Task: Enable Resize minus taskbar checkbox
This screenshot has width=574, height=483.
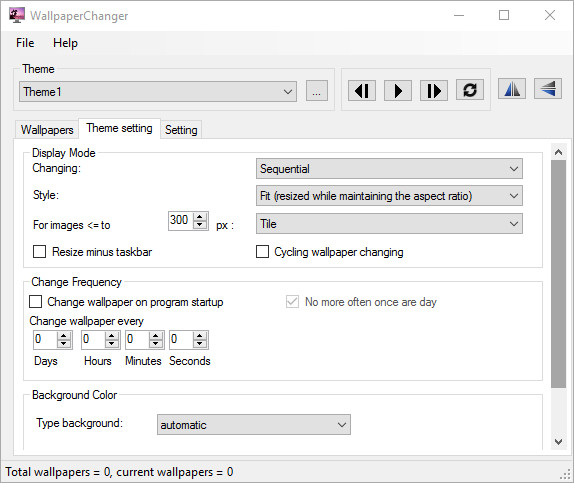Action: 40,252
